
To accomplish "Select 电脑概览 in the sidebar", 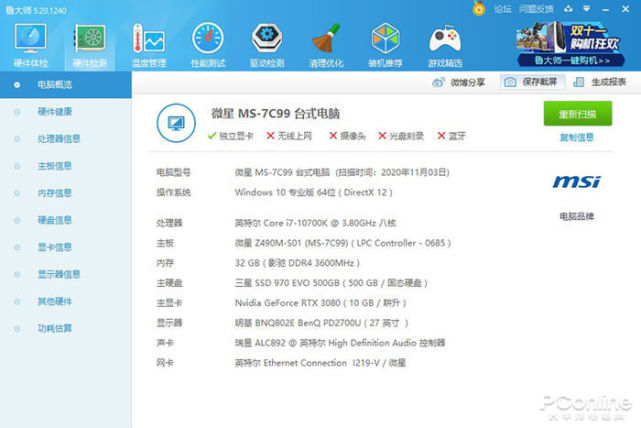I will tap(65, 85).
